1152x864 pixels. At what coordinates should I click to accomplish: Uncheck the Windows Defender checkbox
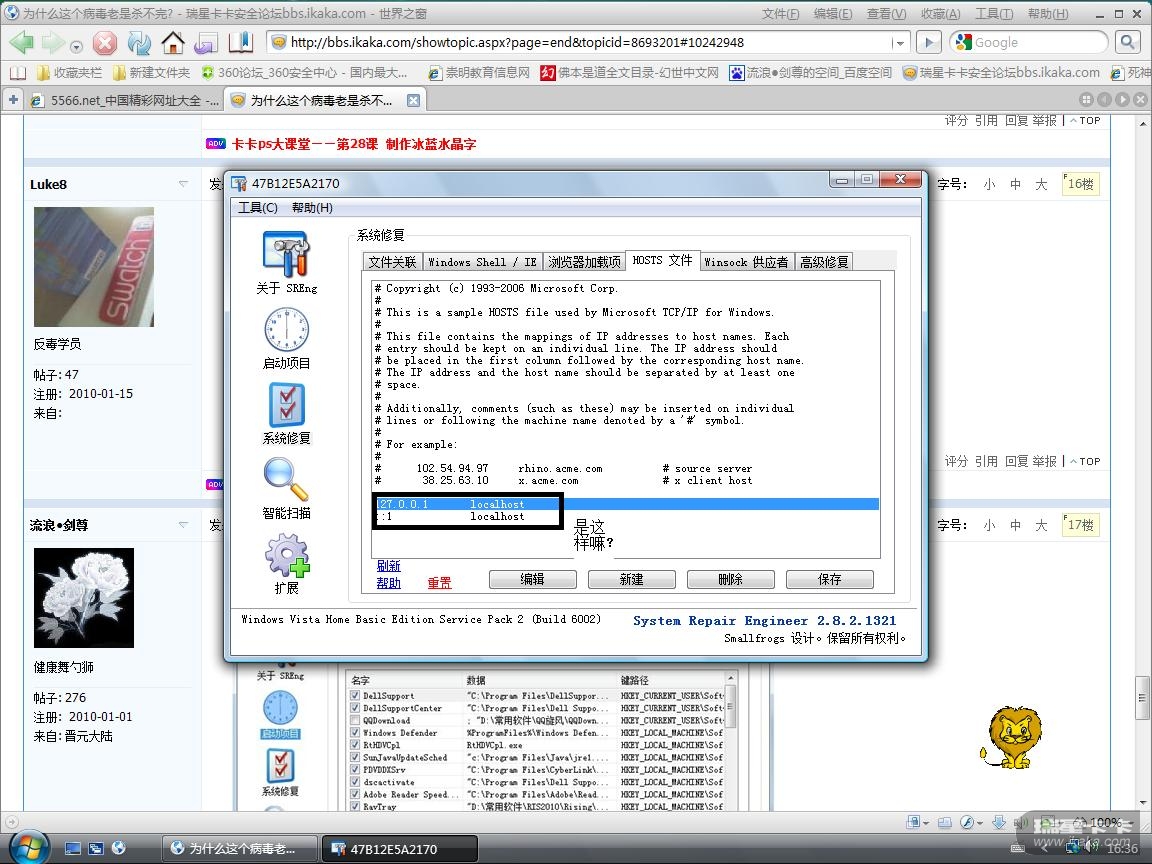355,733
